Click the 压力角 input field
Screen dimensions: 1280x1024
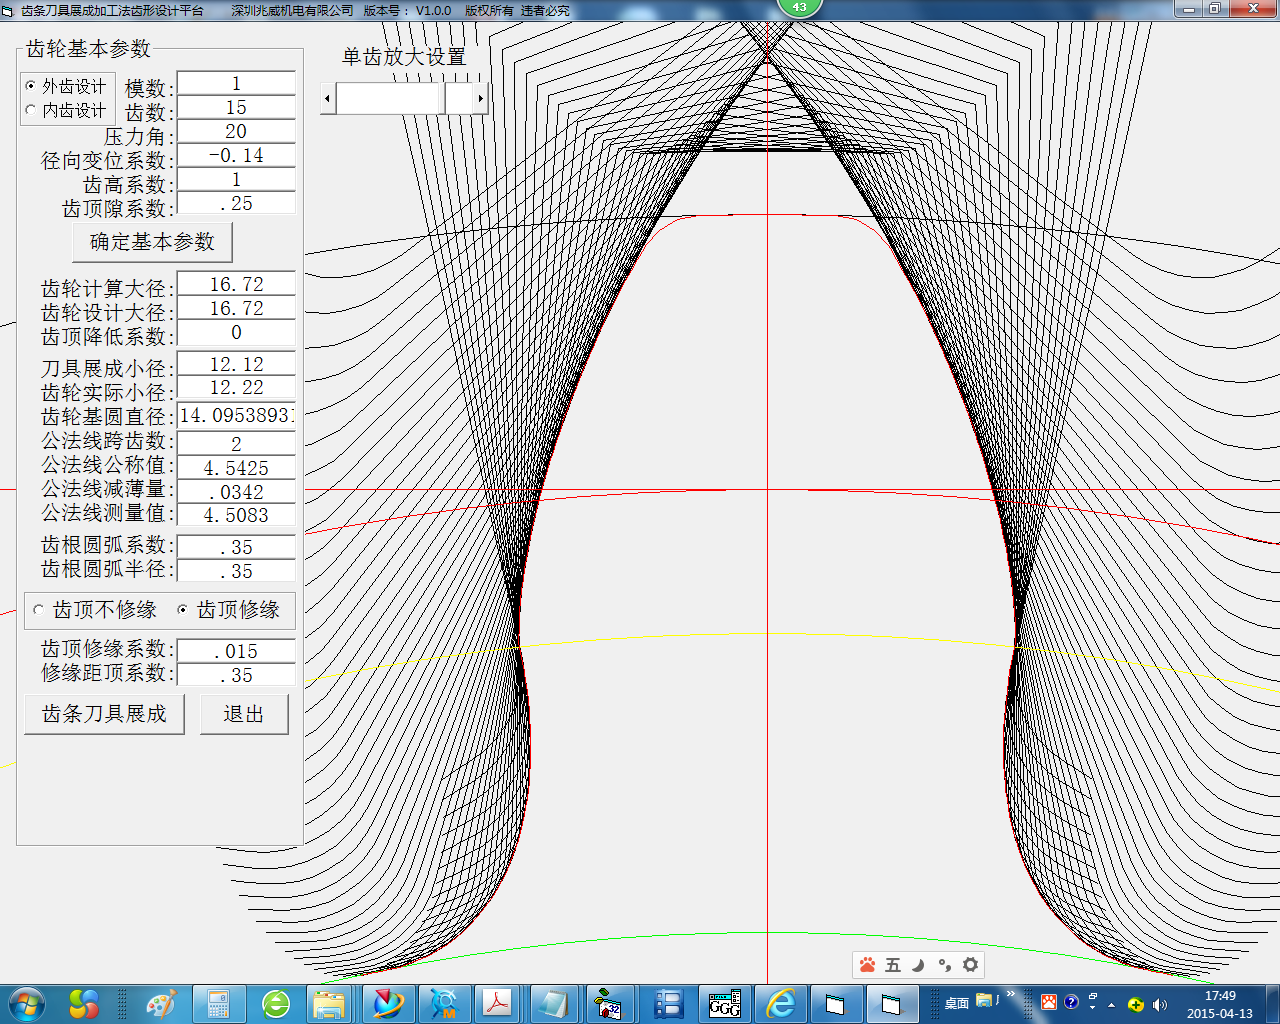(x=236, y=131)
